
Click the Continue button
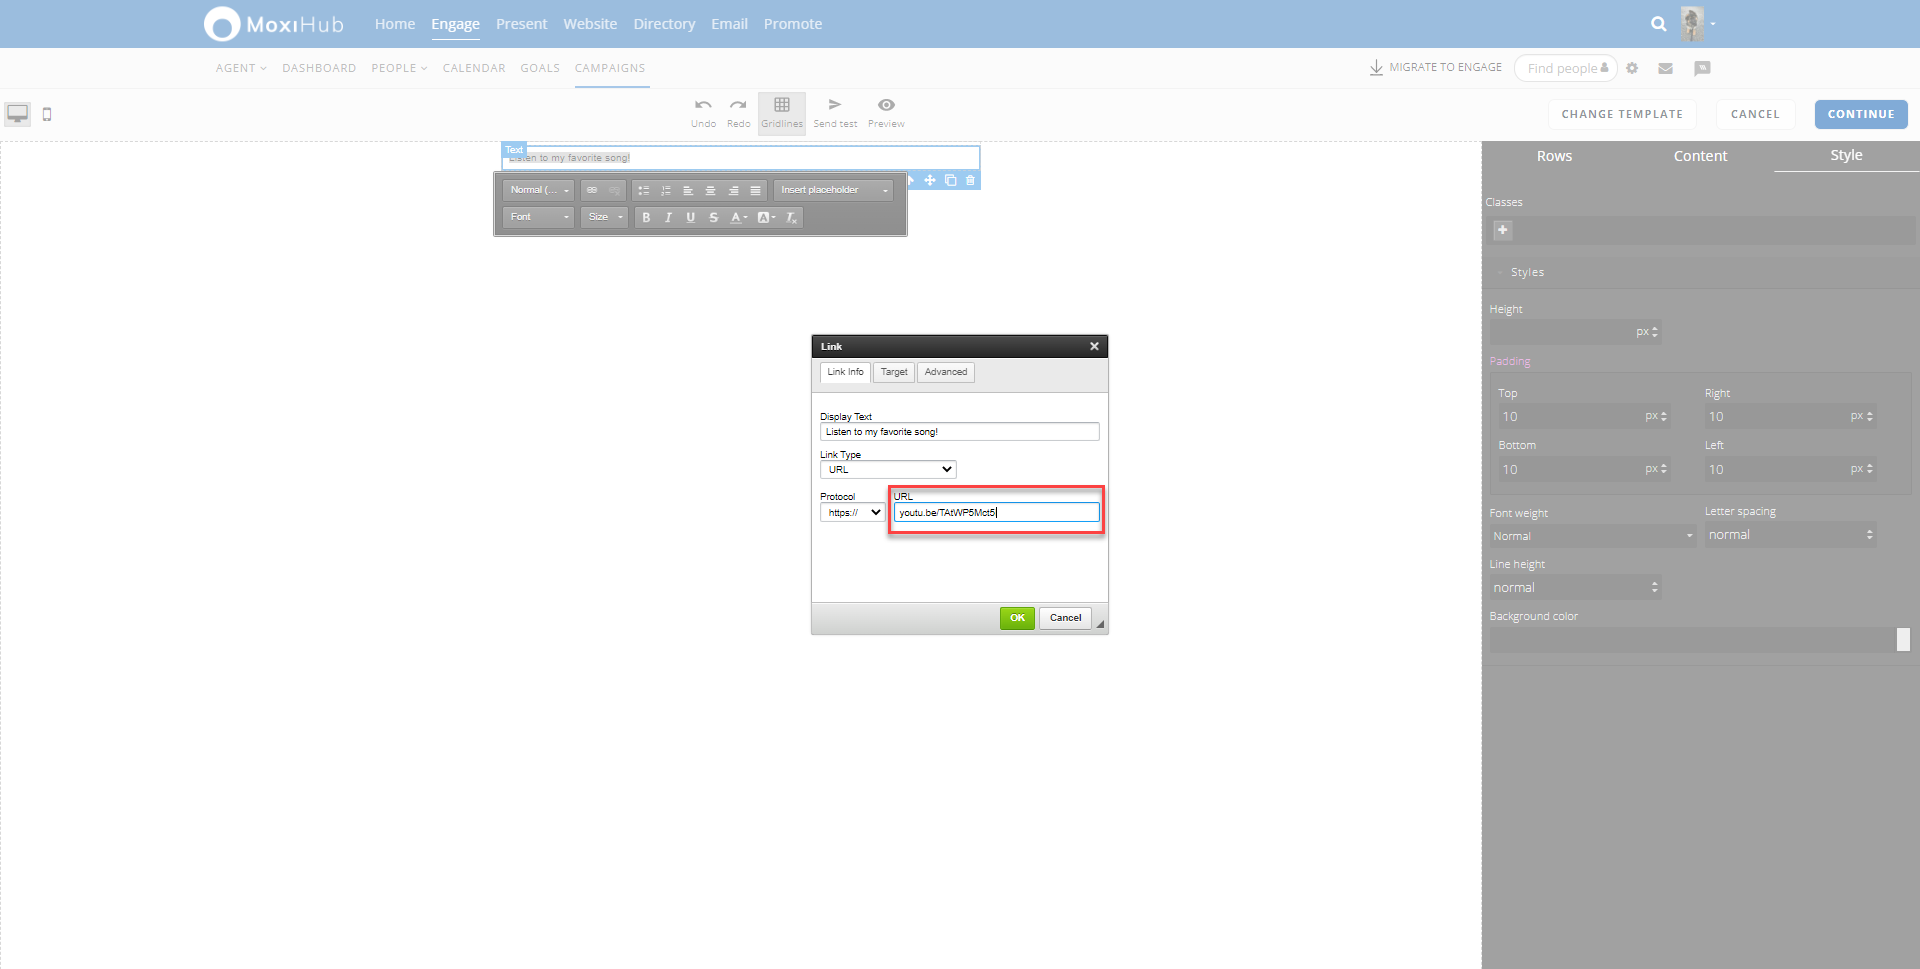[x=1861, y=114]
